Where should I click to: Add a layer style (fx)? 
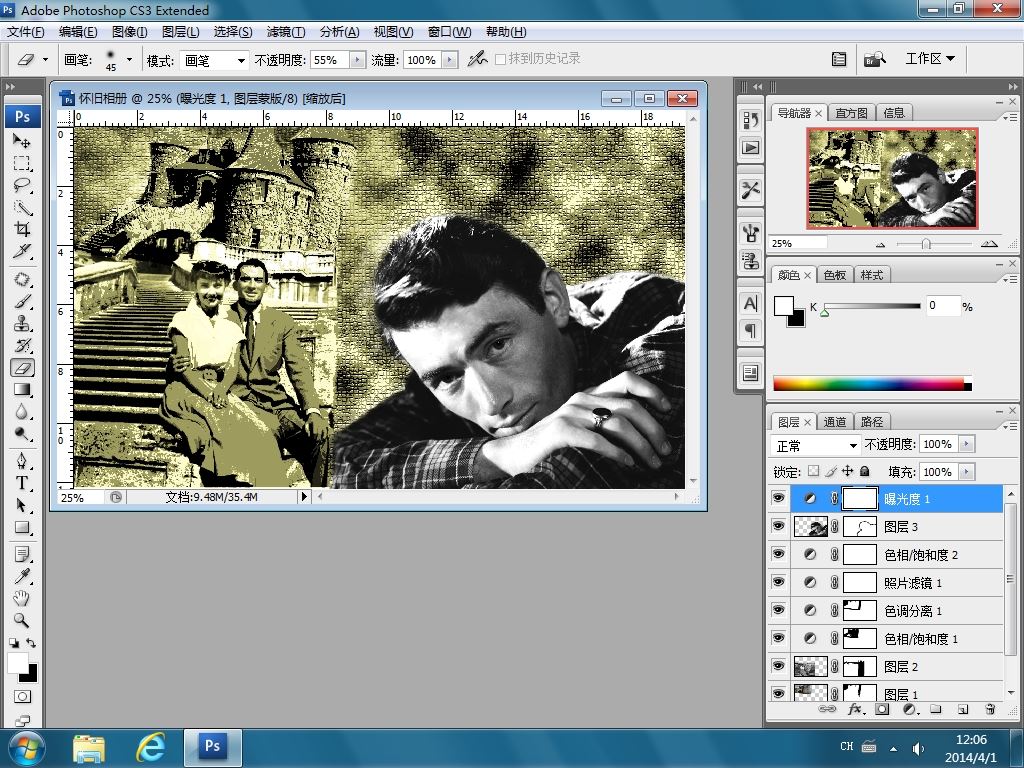click(x=855, y=709)
